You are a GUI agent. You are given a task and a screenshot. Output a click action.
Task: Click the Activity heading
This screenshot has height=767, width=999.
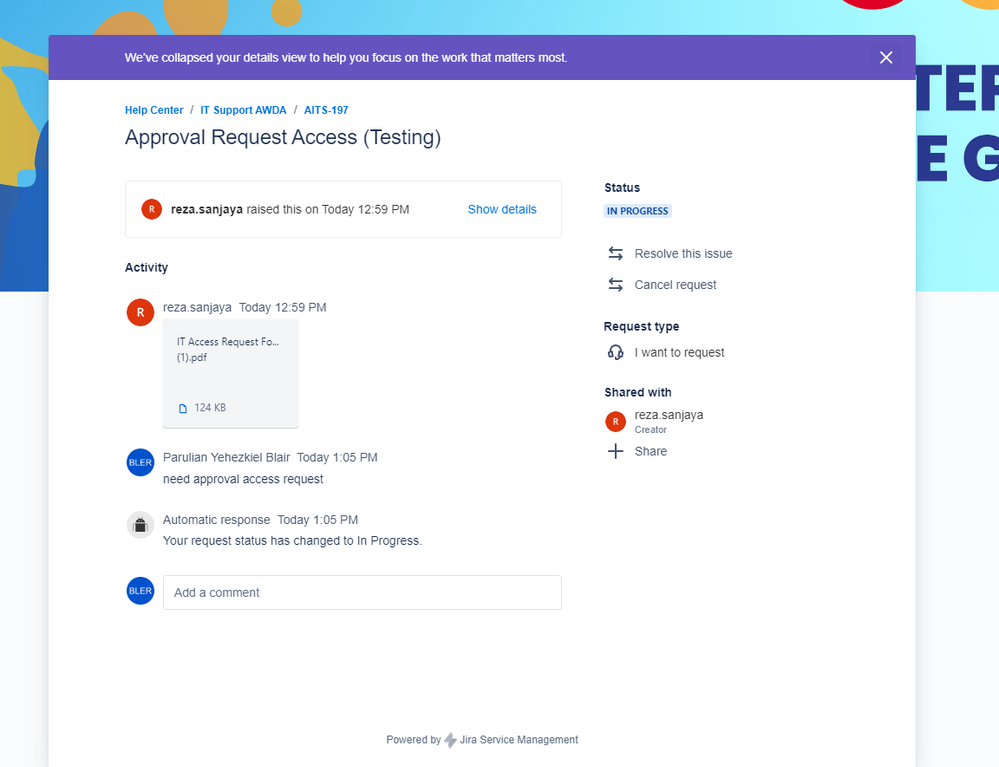point(147,268)
